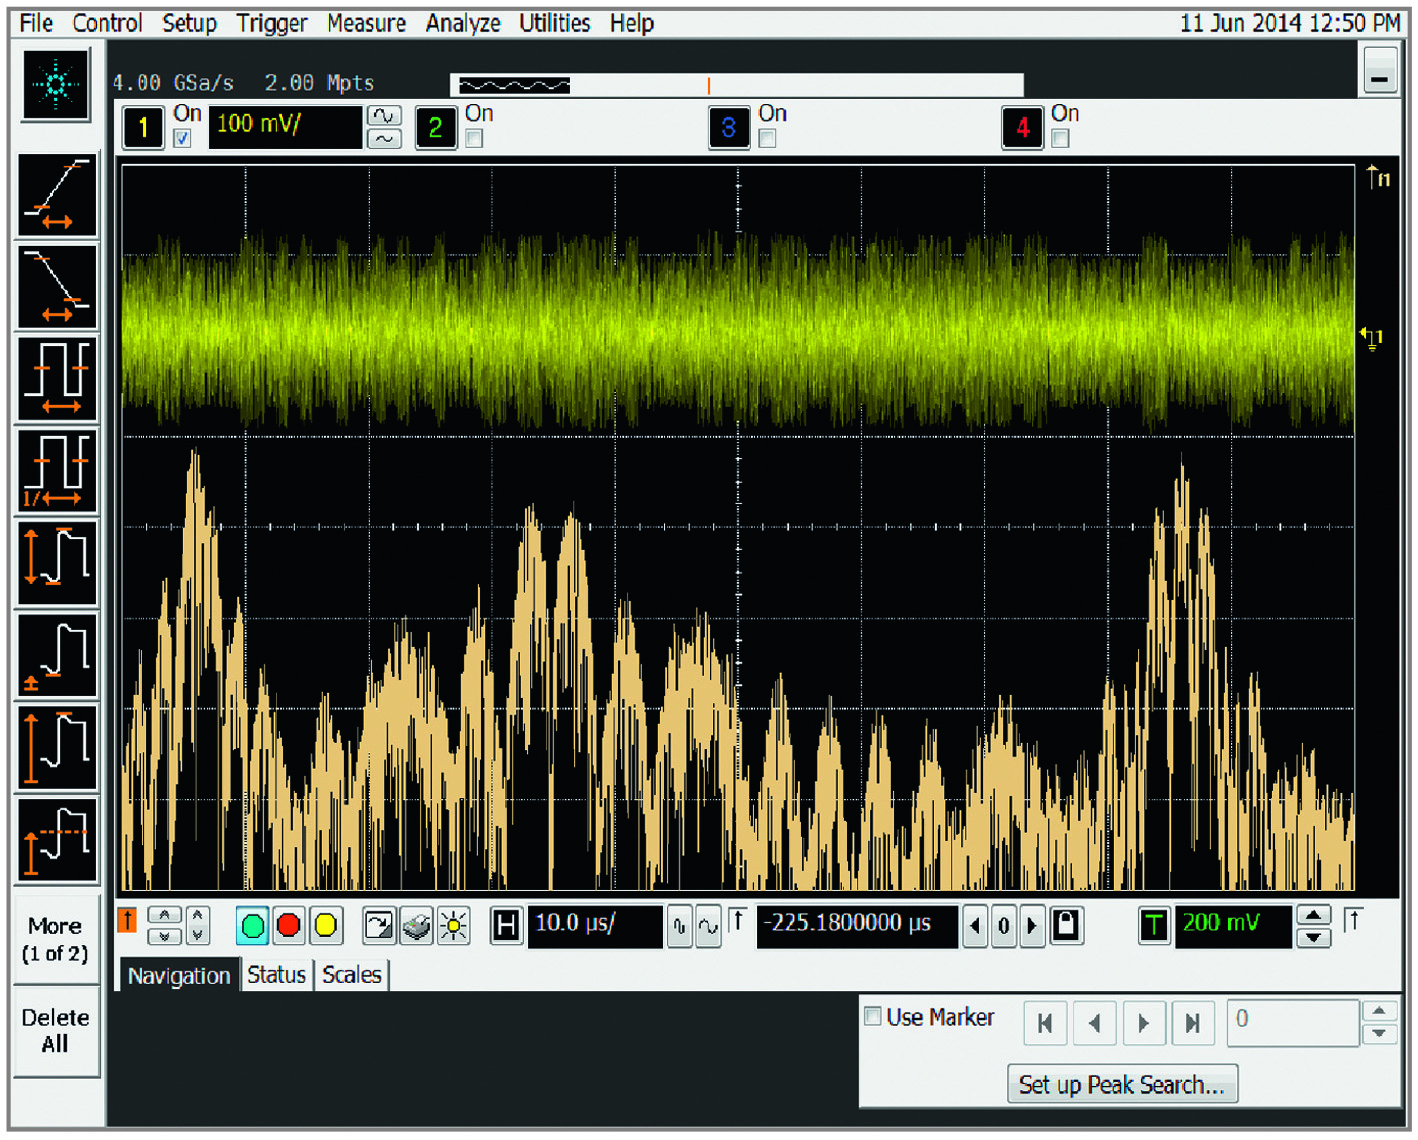The width and height of the screenshot is (1418, 1140).
Task: Expand More (1 of 2) measurements
Action: pos(55,939)
